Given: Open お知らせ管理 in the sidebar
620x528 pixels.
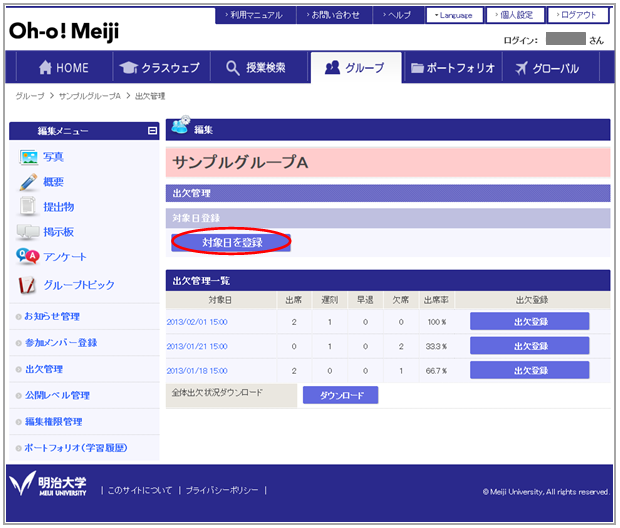Looking at the screenshot, I should pos(52,316).
